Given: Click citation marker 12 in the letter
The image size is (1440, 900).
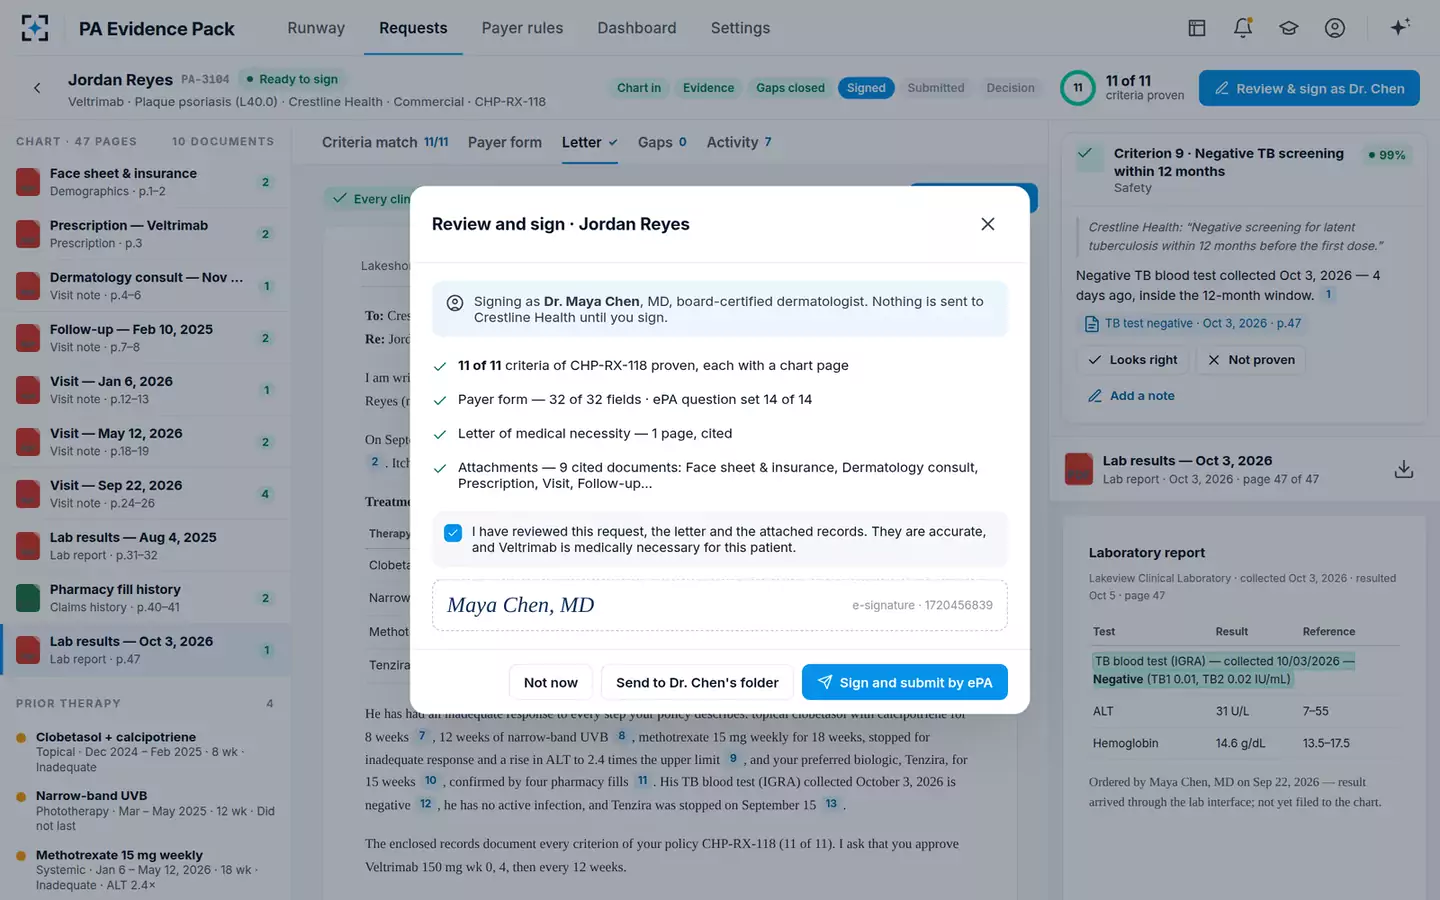Looking at the screenshot, I should tap(426, 804).
